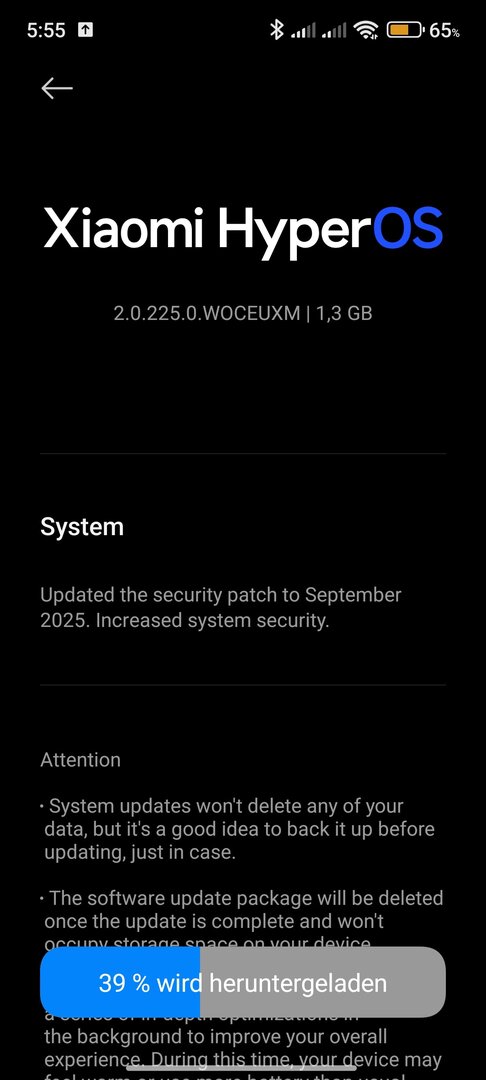Screen dimensions: 486x1080
Task: Tap the September 2025 security patch description
Action: (221, 608)
